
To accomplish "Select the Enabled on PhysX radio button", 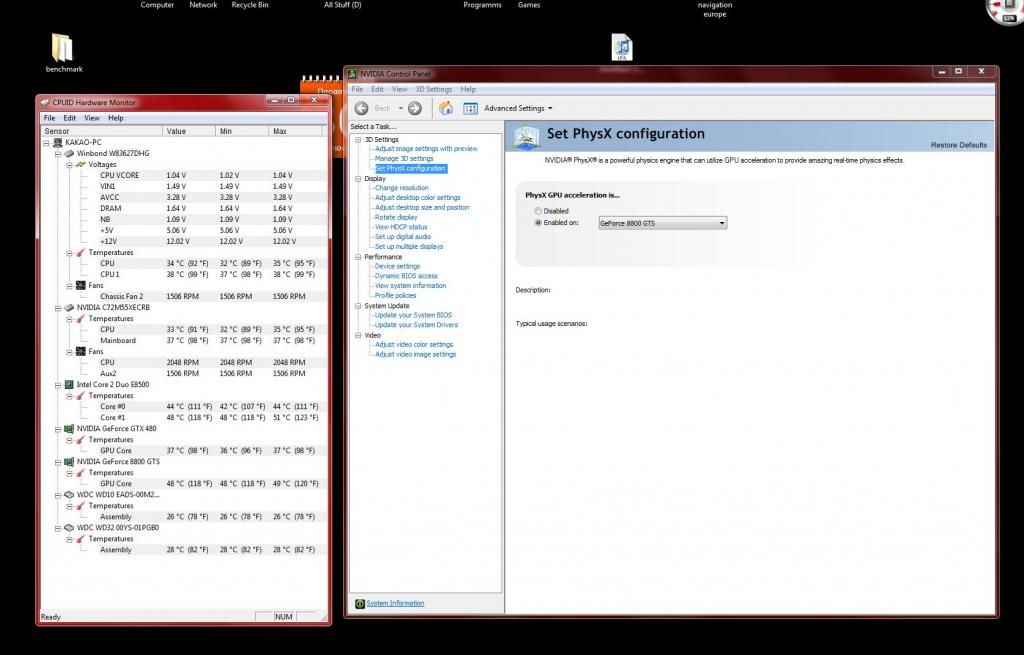I will click(538, 223).
